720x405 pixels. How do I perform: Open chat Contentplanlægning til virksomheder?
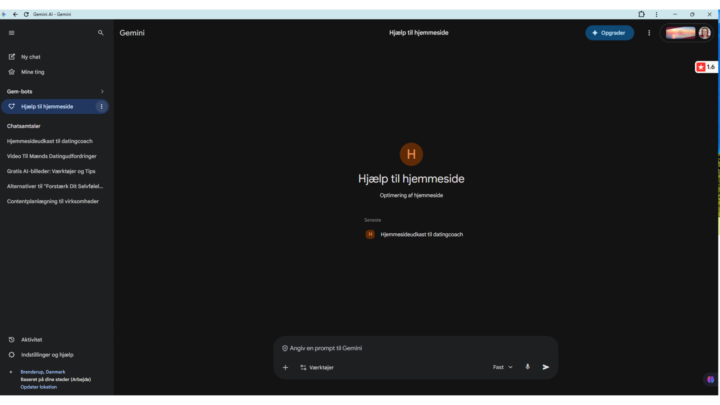click(x=53, y=202)
